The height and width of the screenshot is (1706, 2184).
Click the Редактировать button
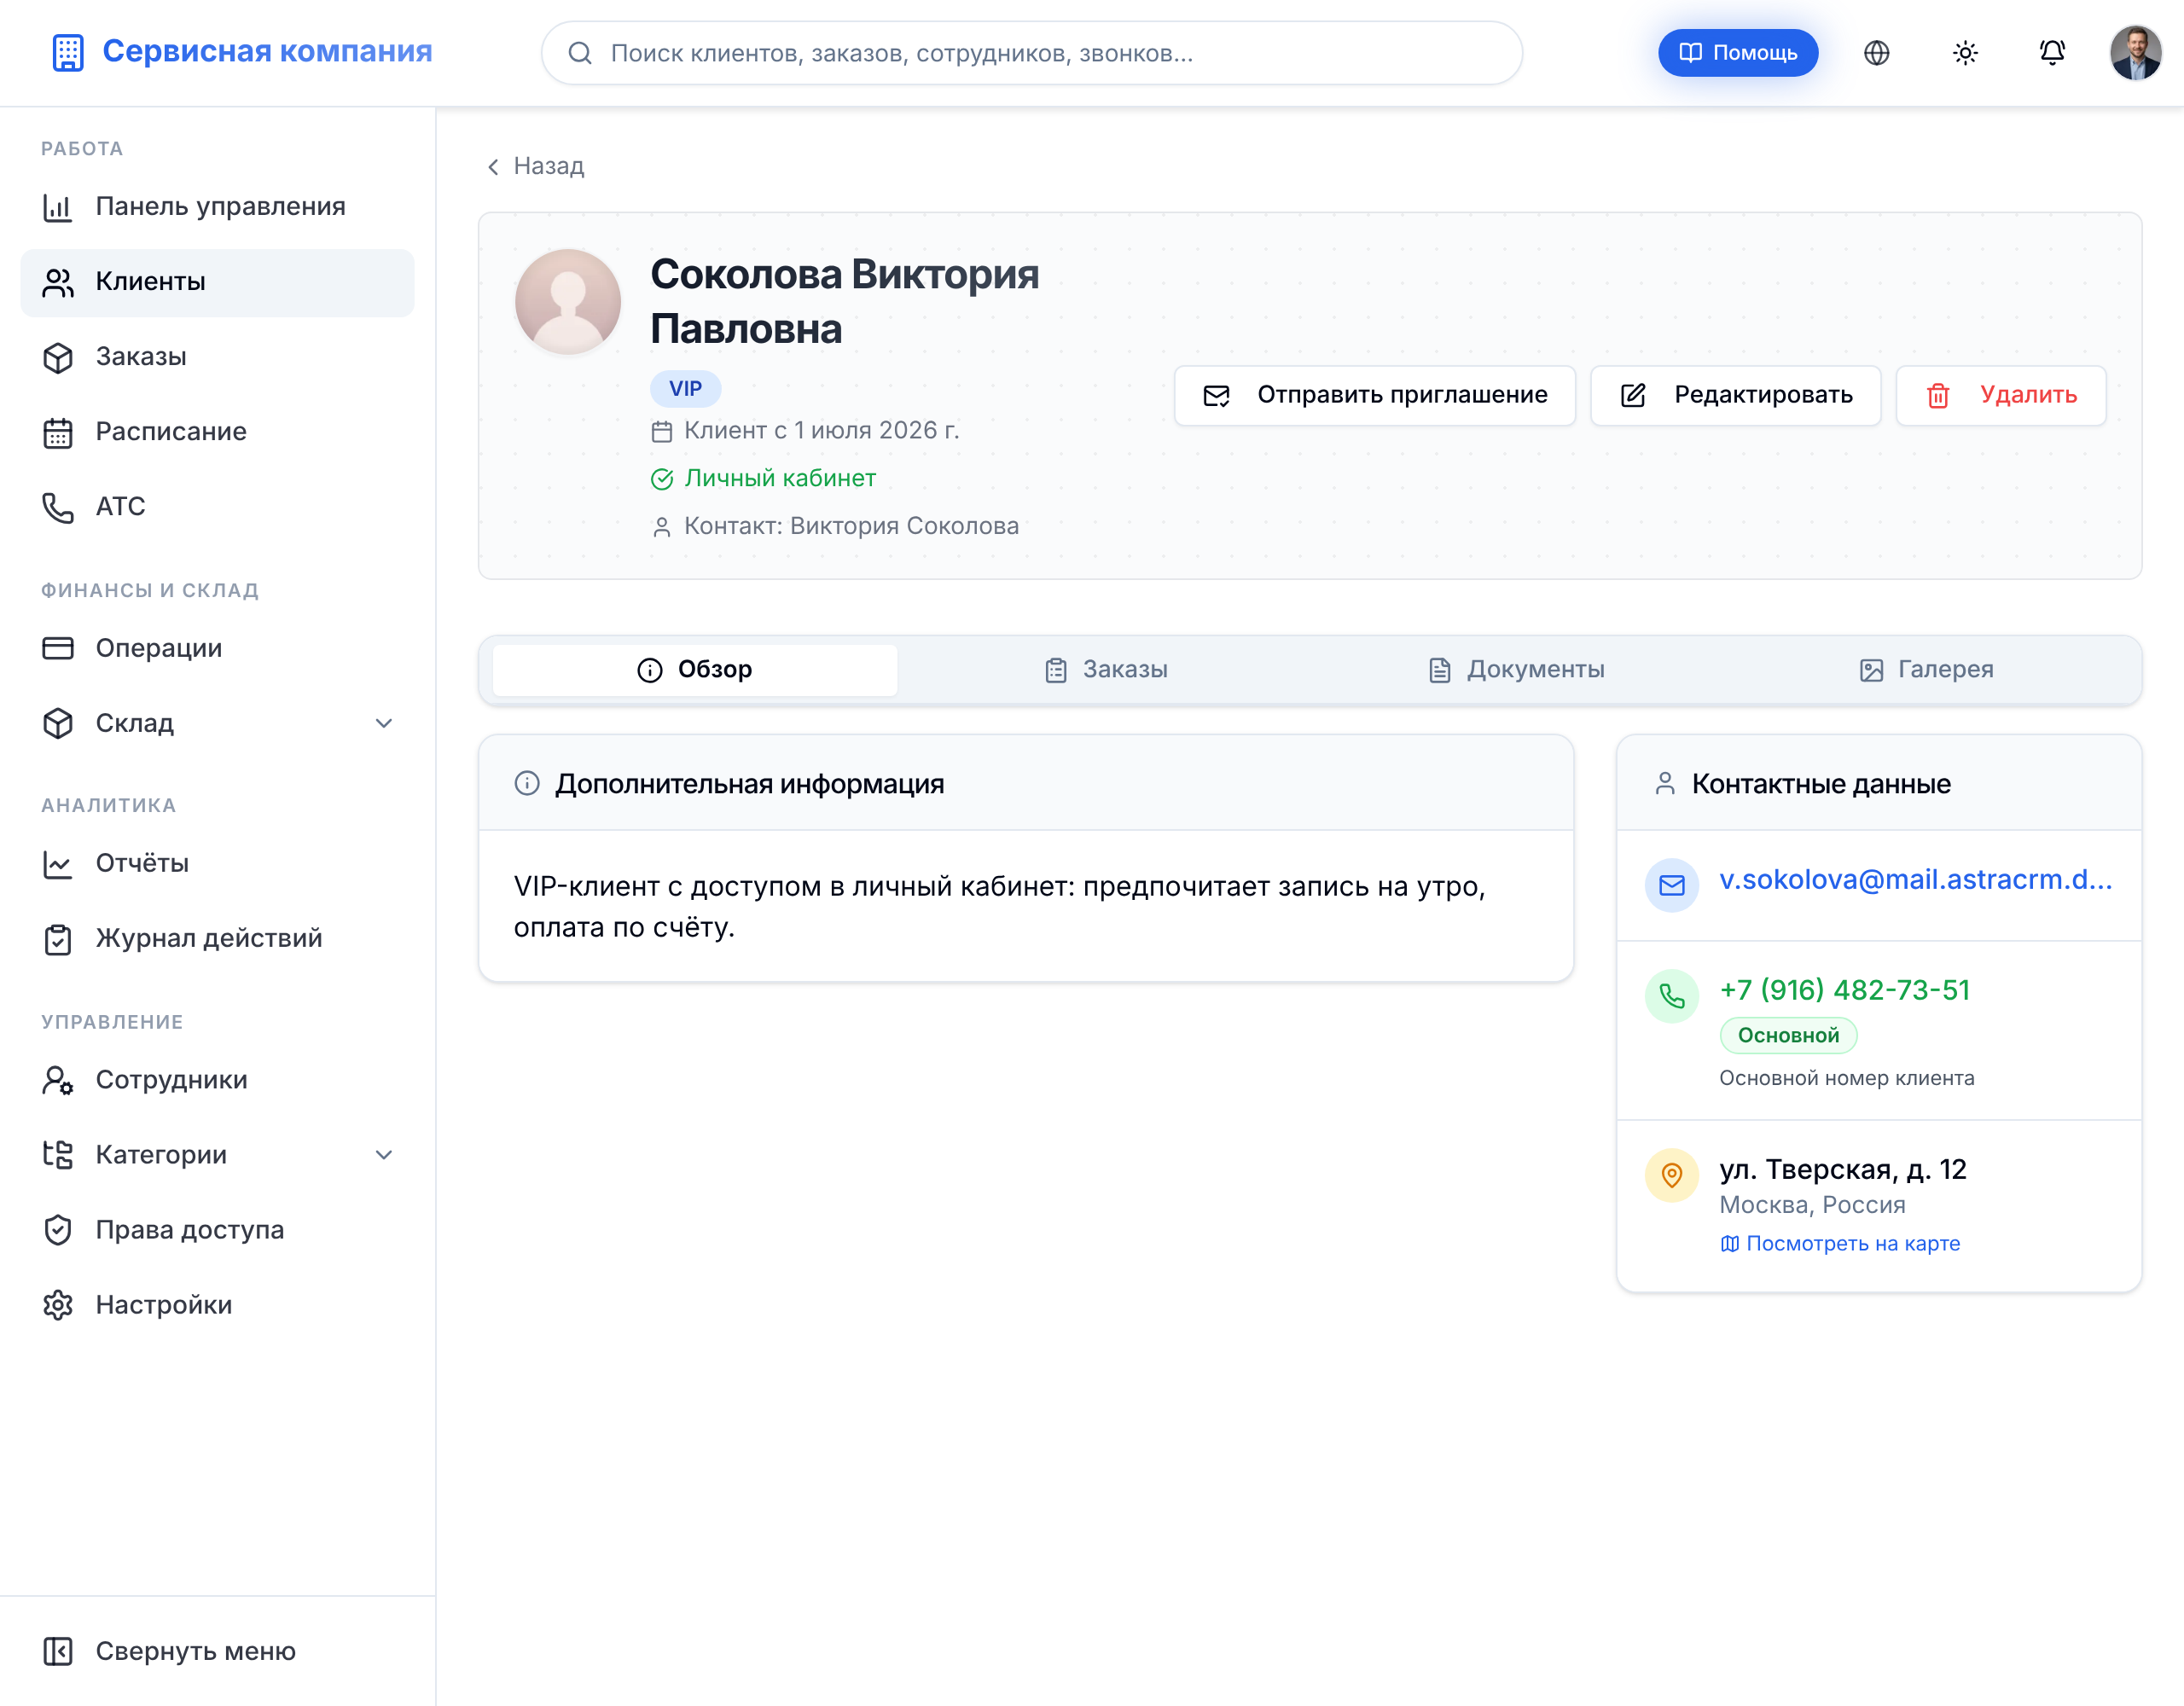(1736, 395)
